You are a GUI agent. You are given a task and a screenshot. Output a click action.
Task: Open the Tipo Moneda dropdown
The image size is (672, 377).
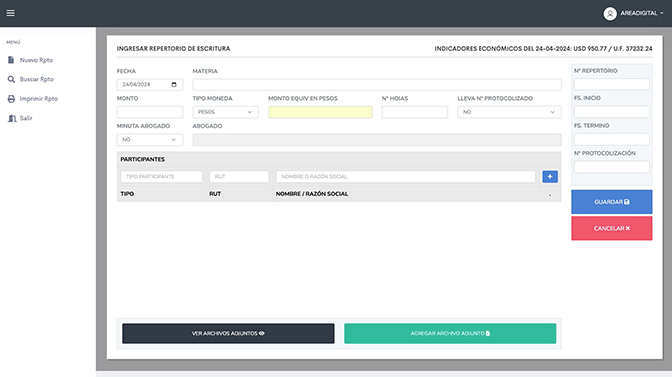(x=225, y=112)
